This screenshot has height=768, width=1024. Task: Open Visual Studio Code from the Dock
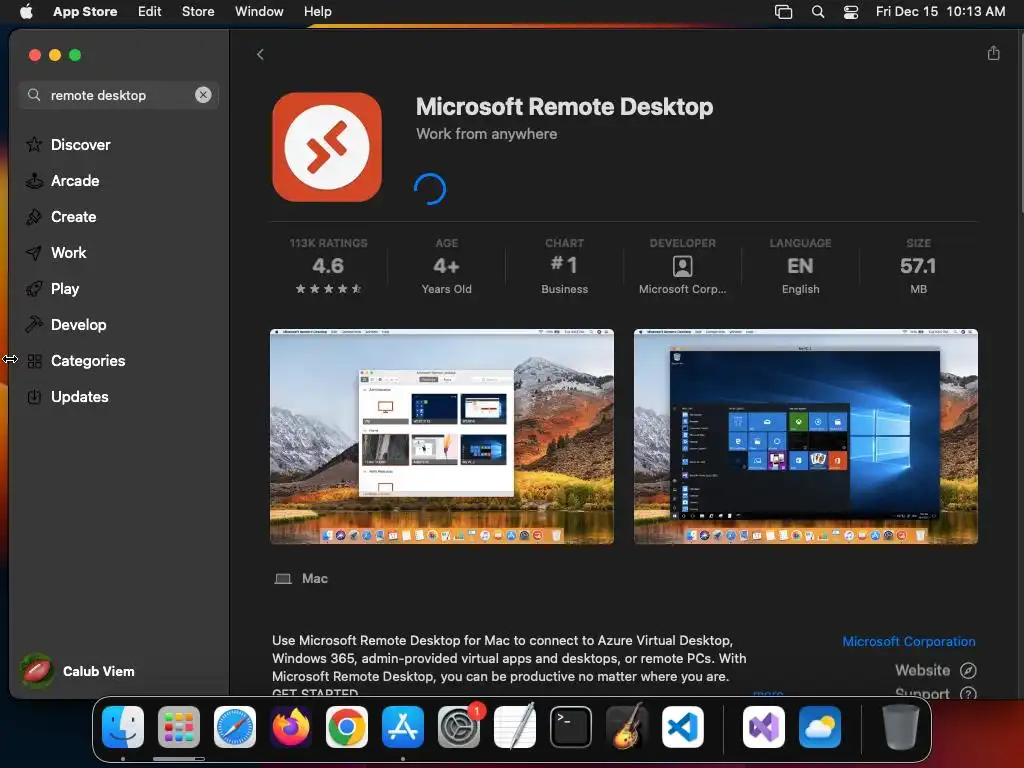point(682,727)
